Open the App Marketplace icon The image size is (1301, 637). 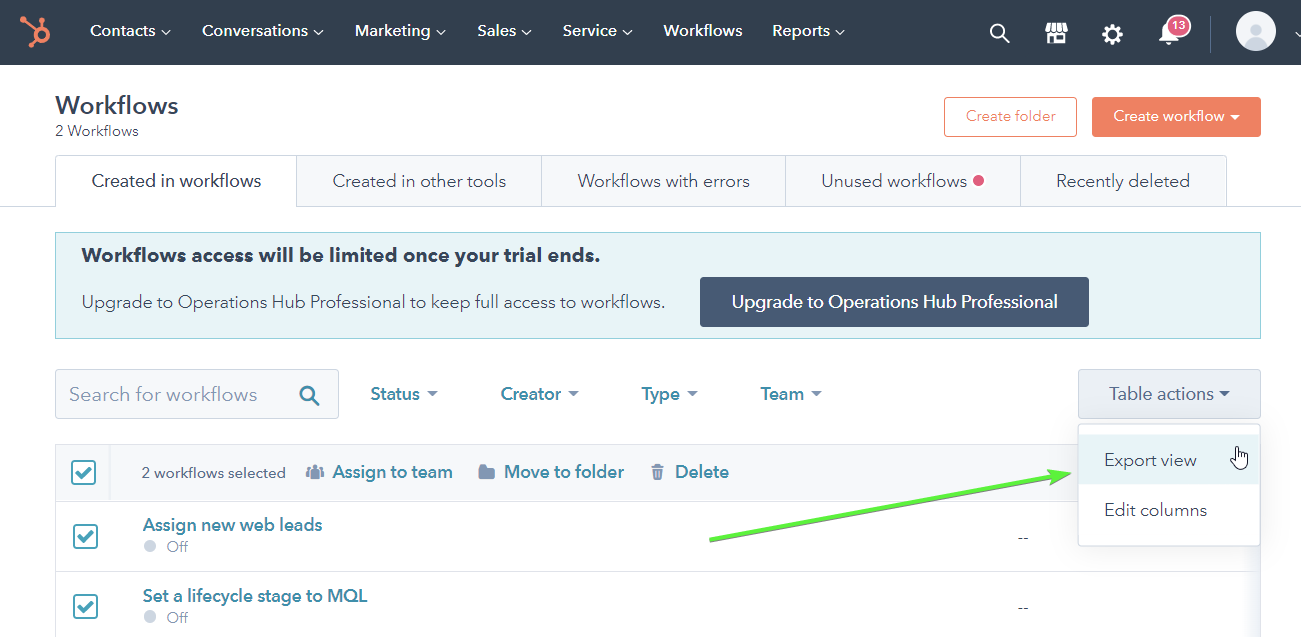pyautogui.click(x=1056, y=32)
